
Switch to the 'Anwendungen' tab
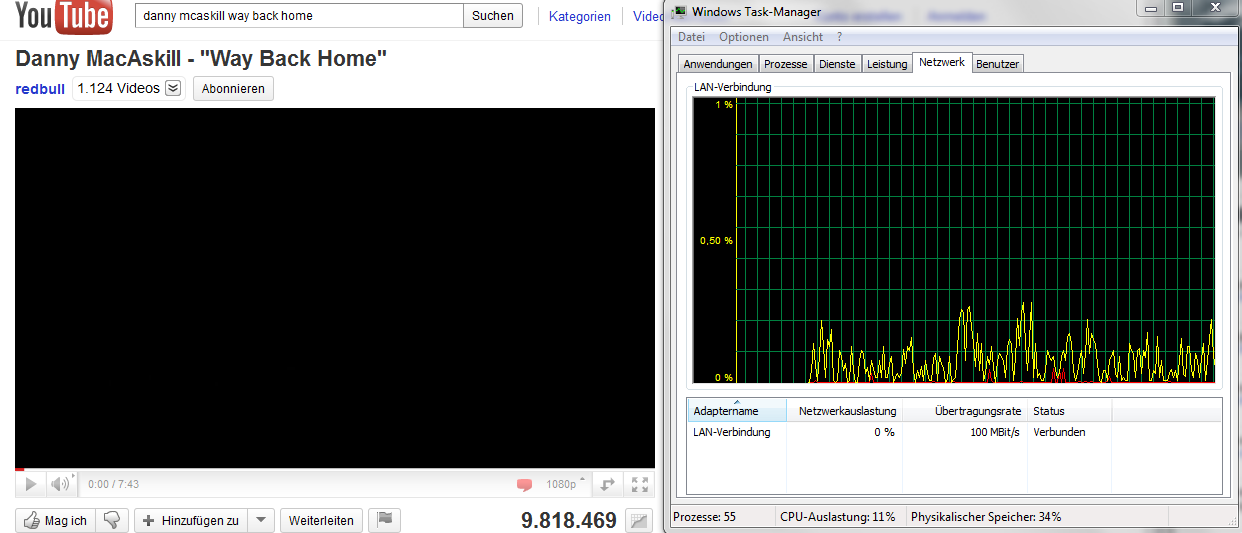[x=717, y=64]
